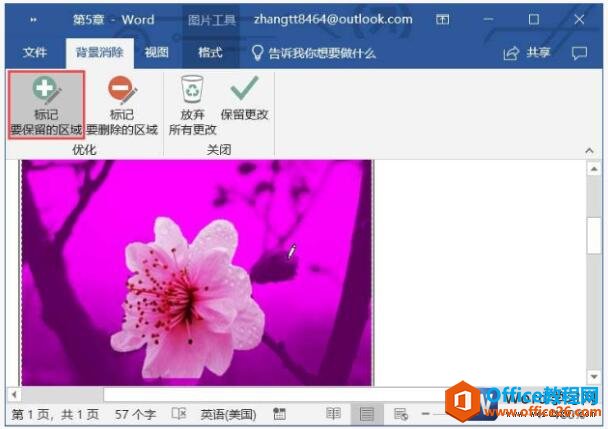Discard all changes with the recycle bin icon
This screenshot has width=608, height=429.
click(192, 105)
